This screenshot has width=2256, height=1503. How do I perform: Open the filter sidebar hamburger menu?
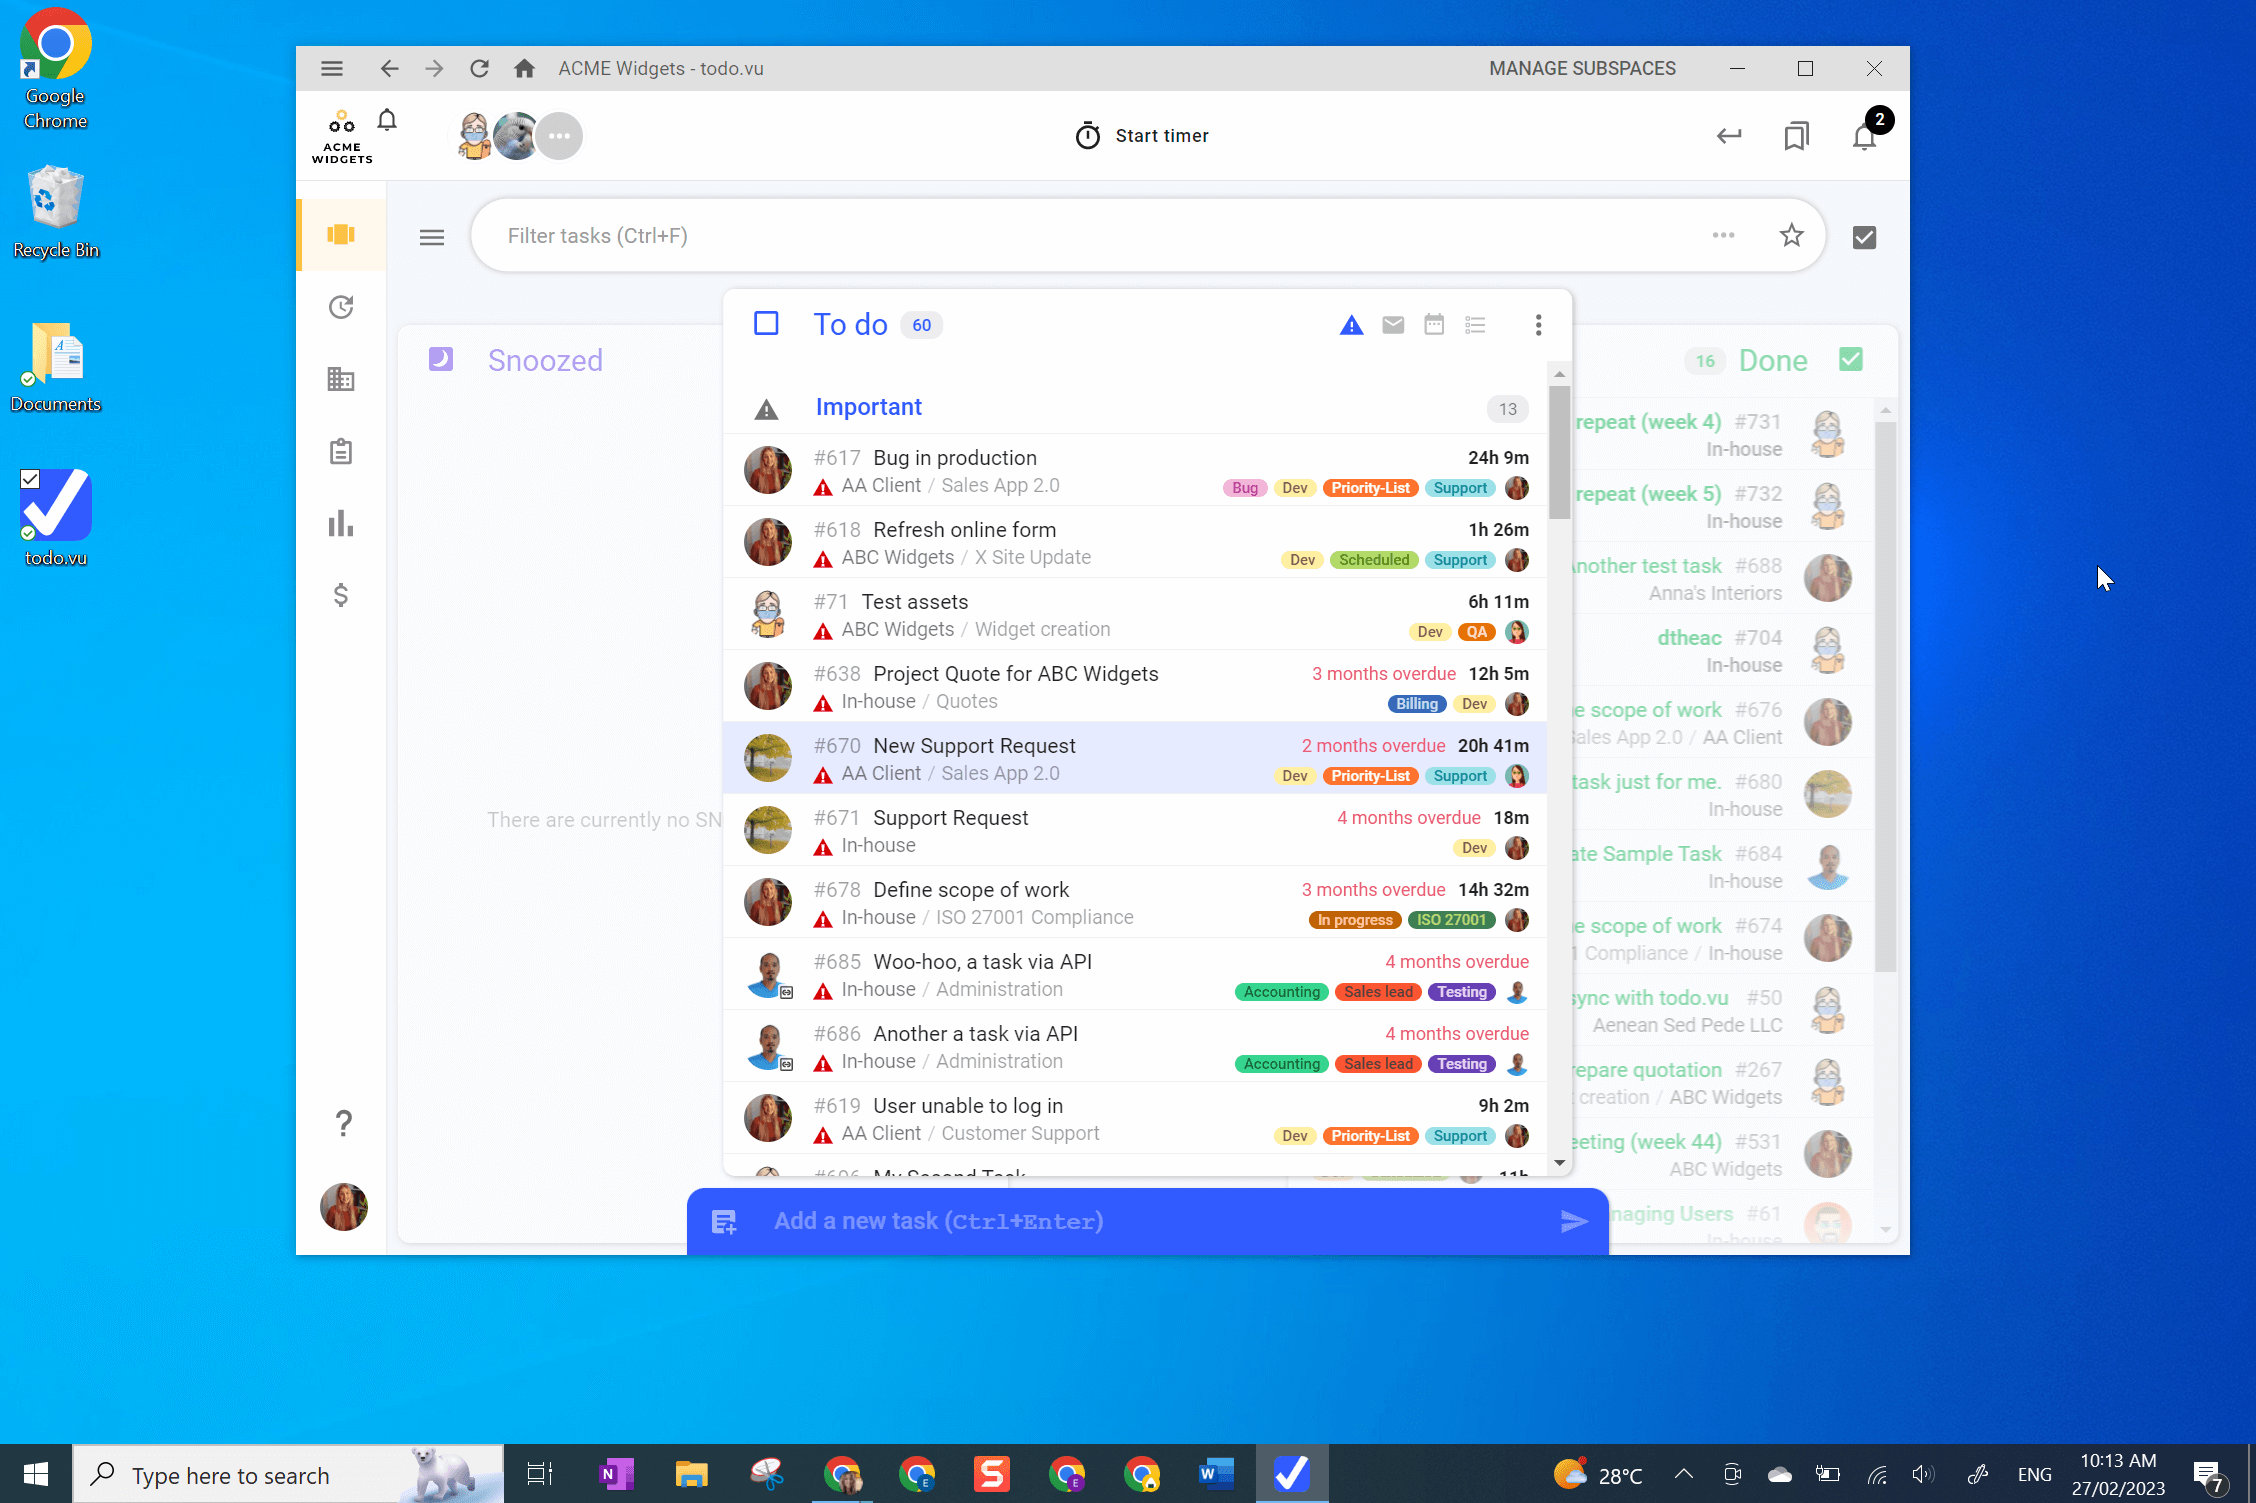(x=432, y=237)
